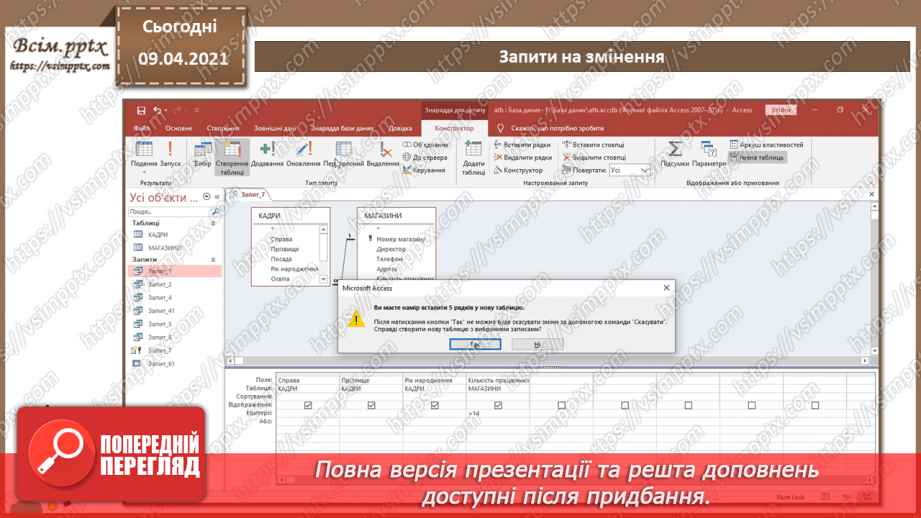Open the Повертати: Усі dropdown
The width and height of the screenshot is (921, 518).
[x=645, y=170]
